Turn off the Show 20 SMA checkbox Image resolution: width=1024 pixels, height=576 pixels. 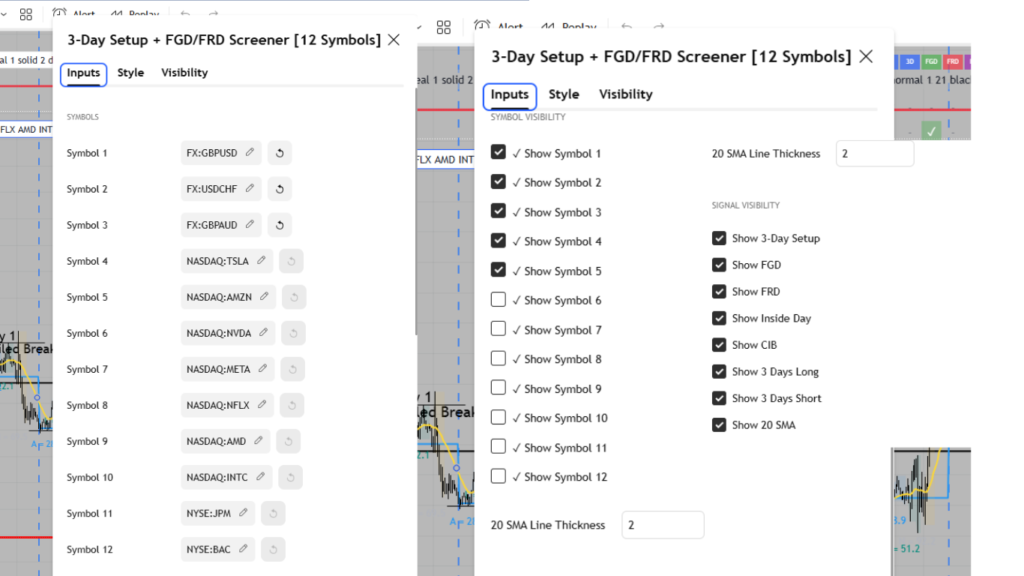pyautogui.click(x=719, y=425)
